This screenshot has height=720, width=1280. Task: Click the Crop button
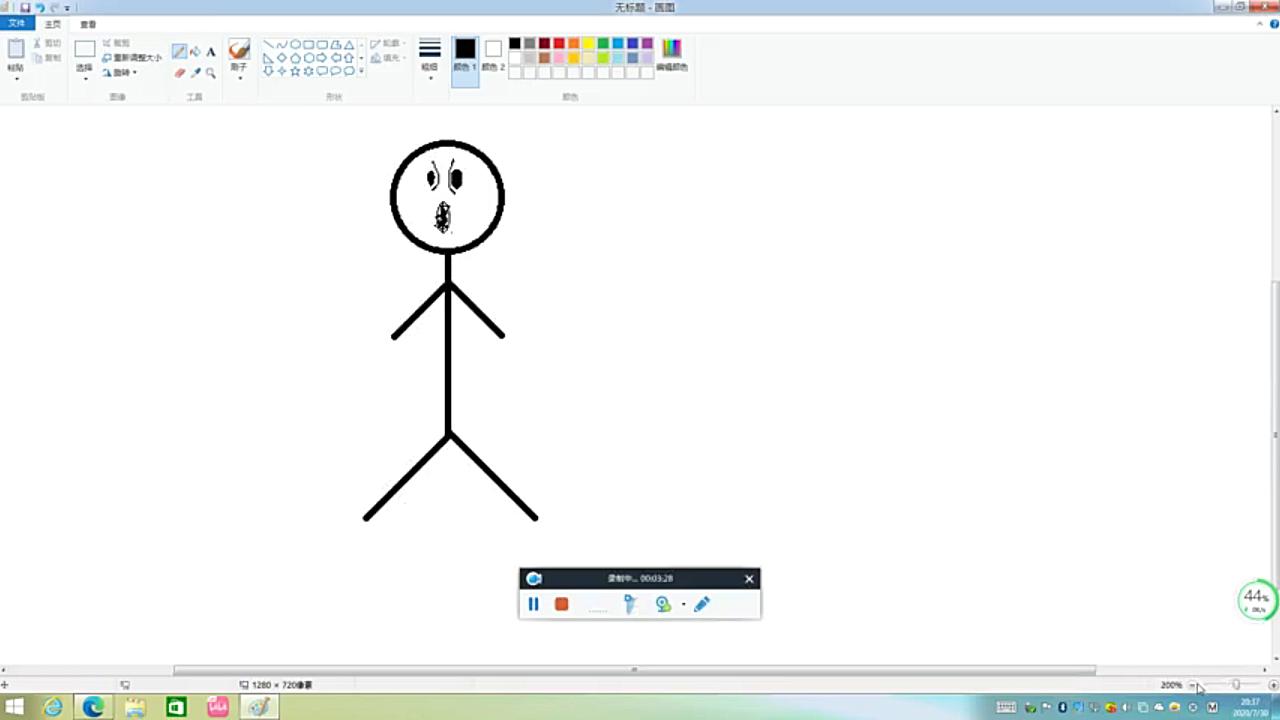116,43
